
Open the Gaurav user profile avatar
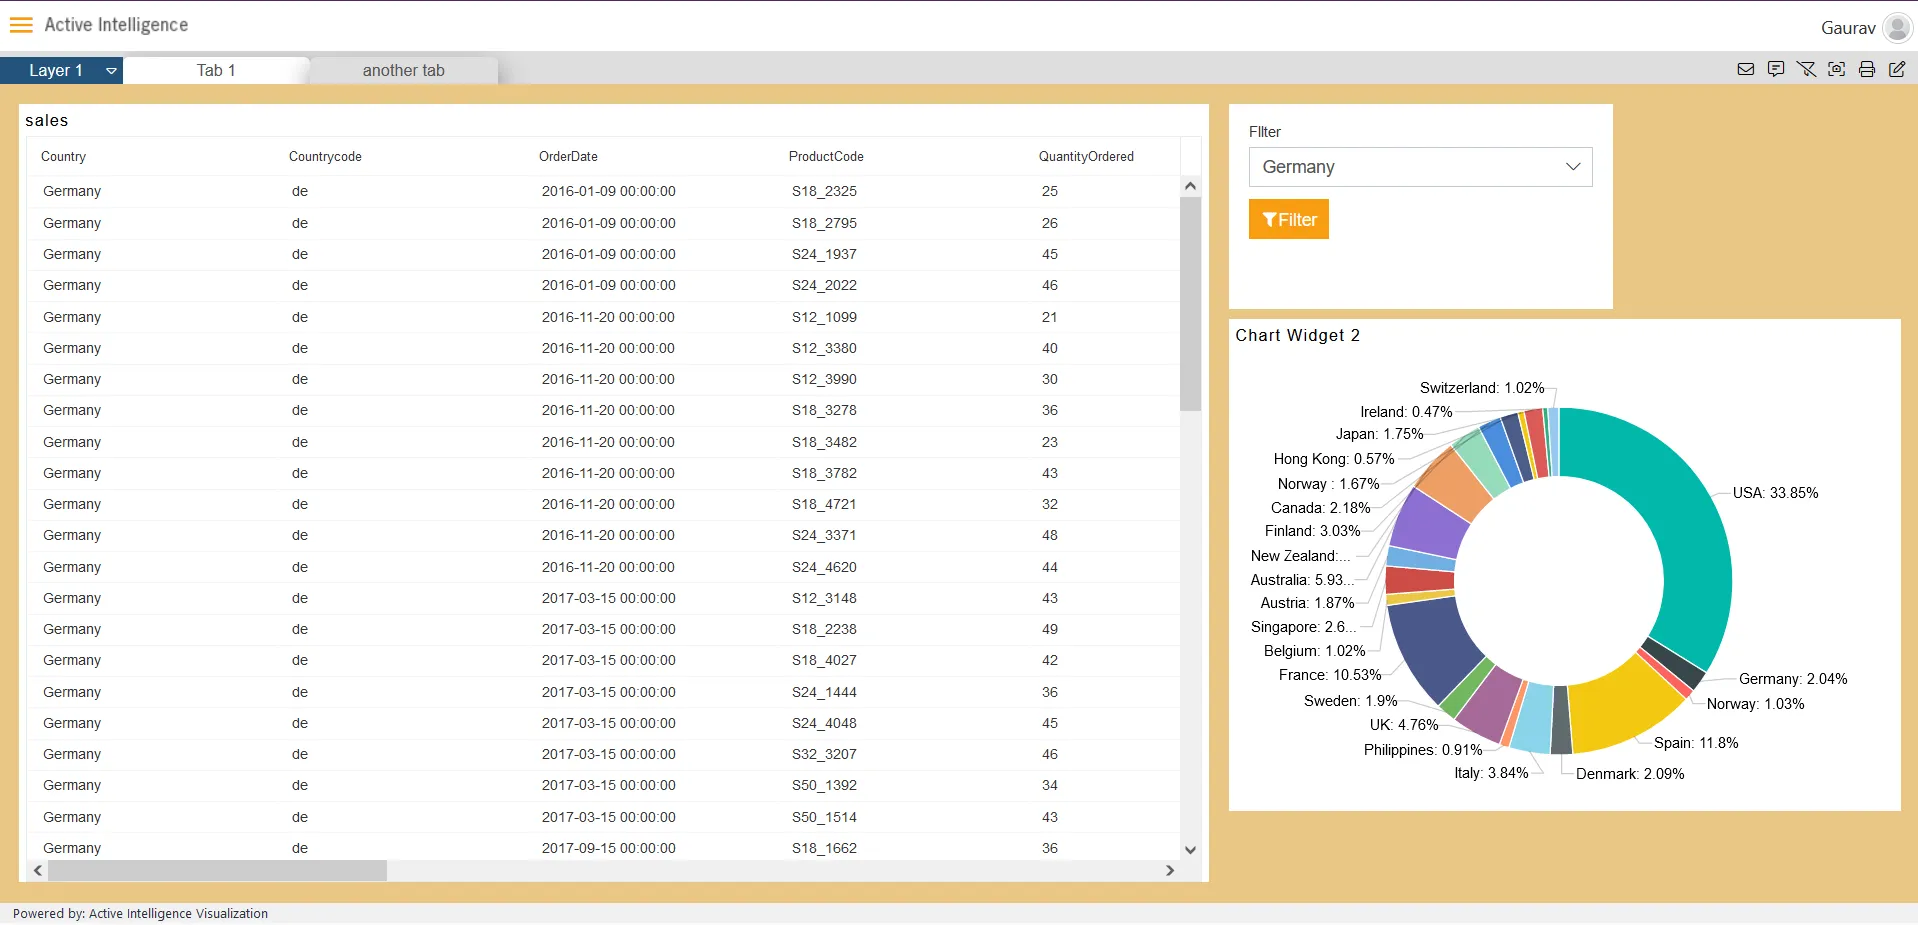pyautogui.click(x=1896, y=28)
